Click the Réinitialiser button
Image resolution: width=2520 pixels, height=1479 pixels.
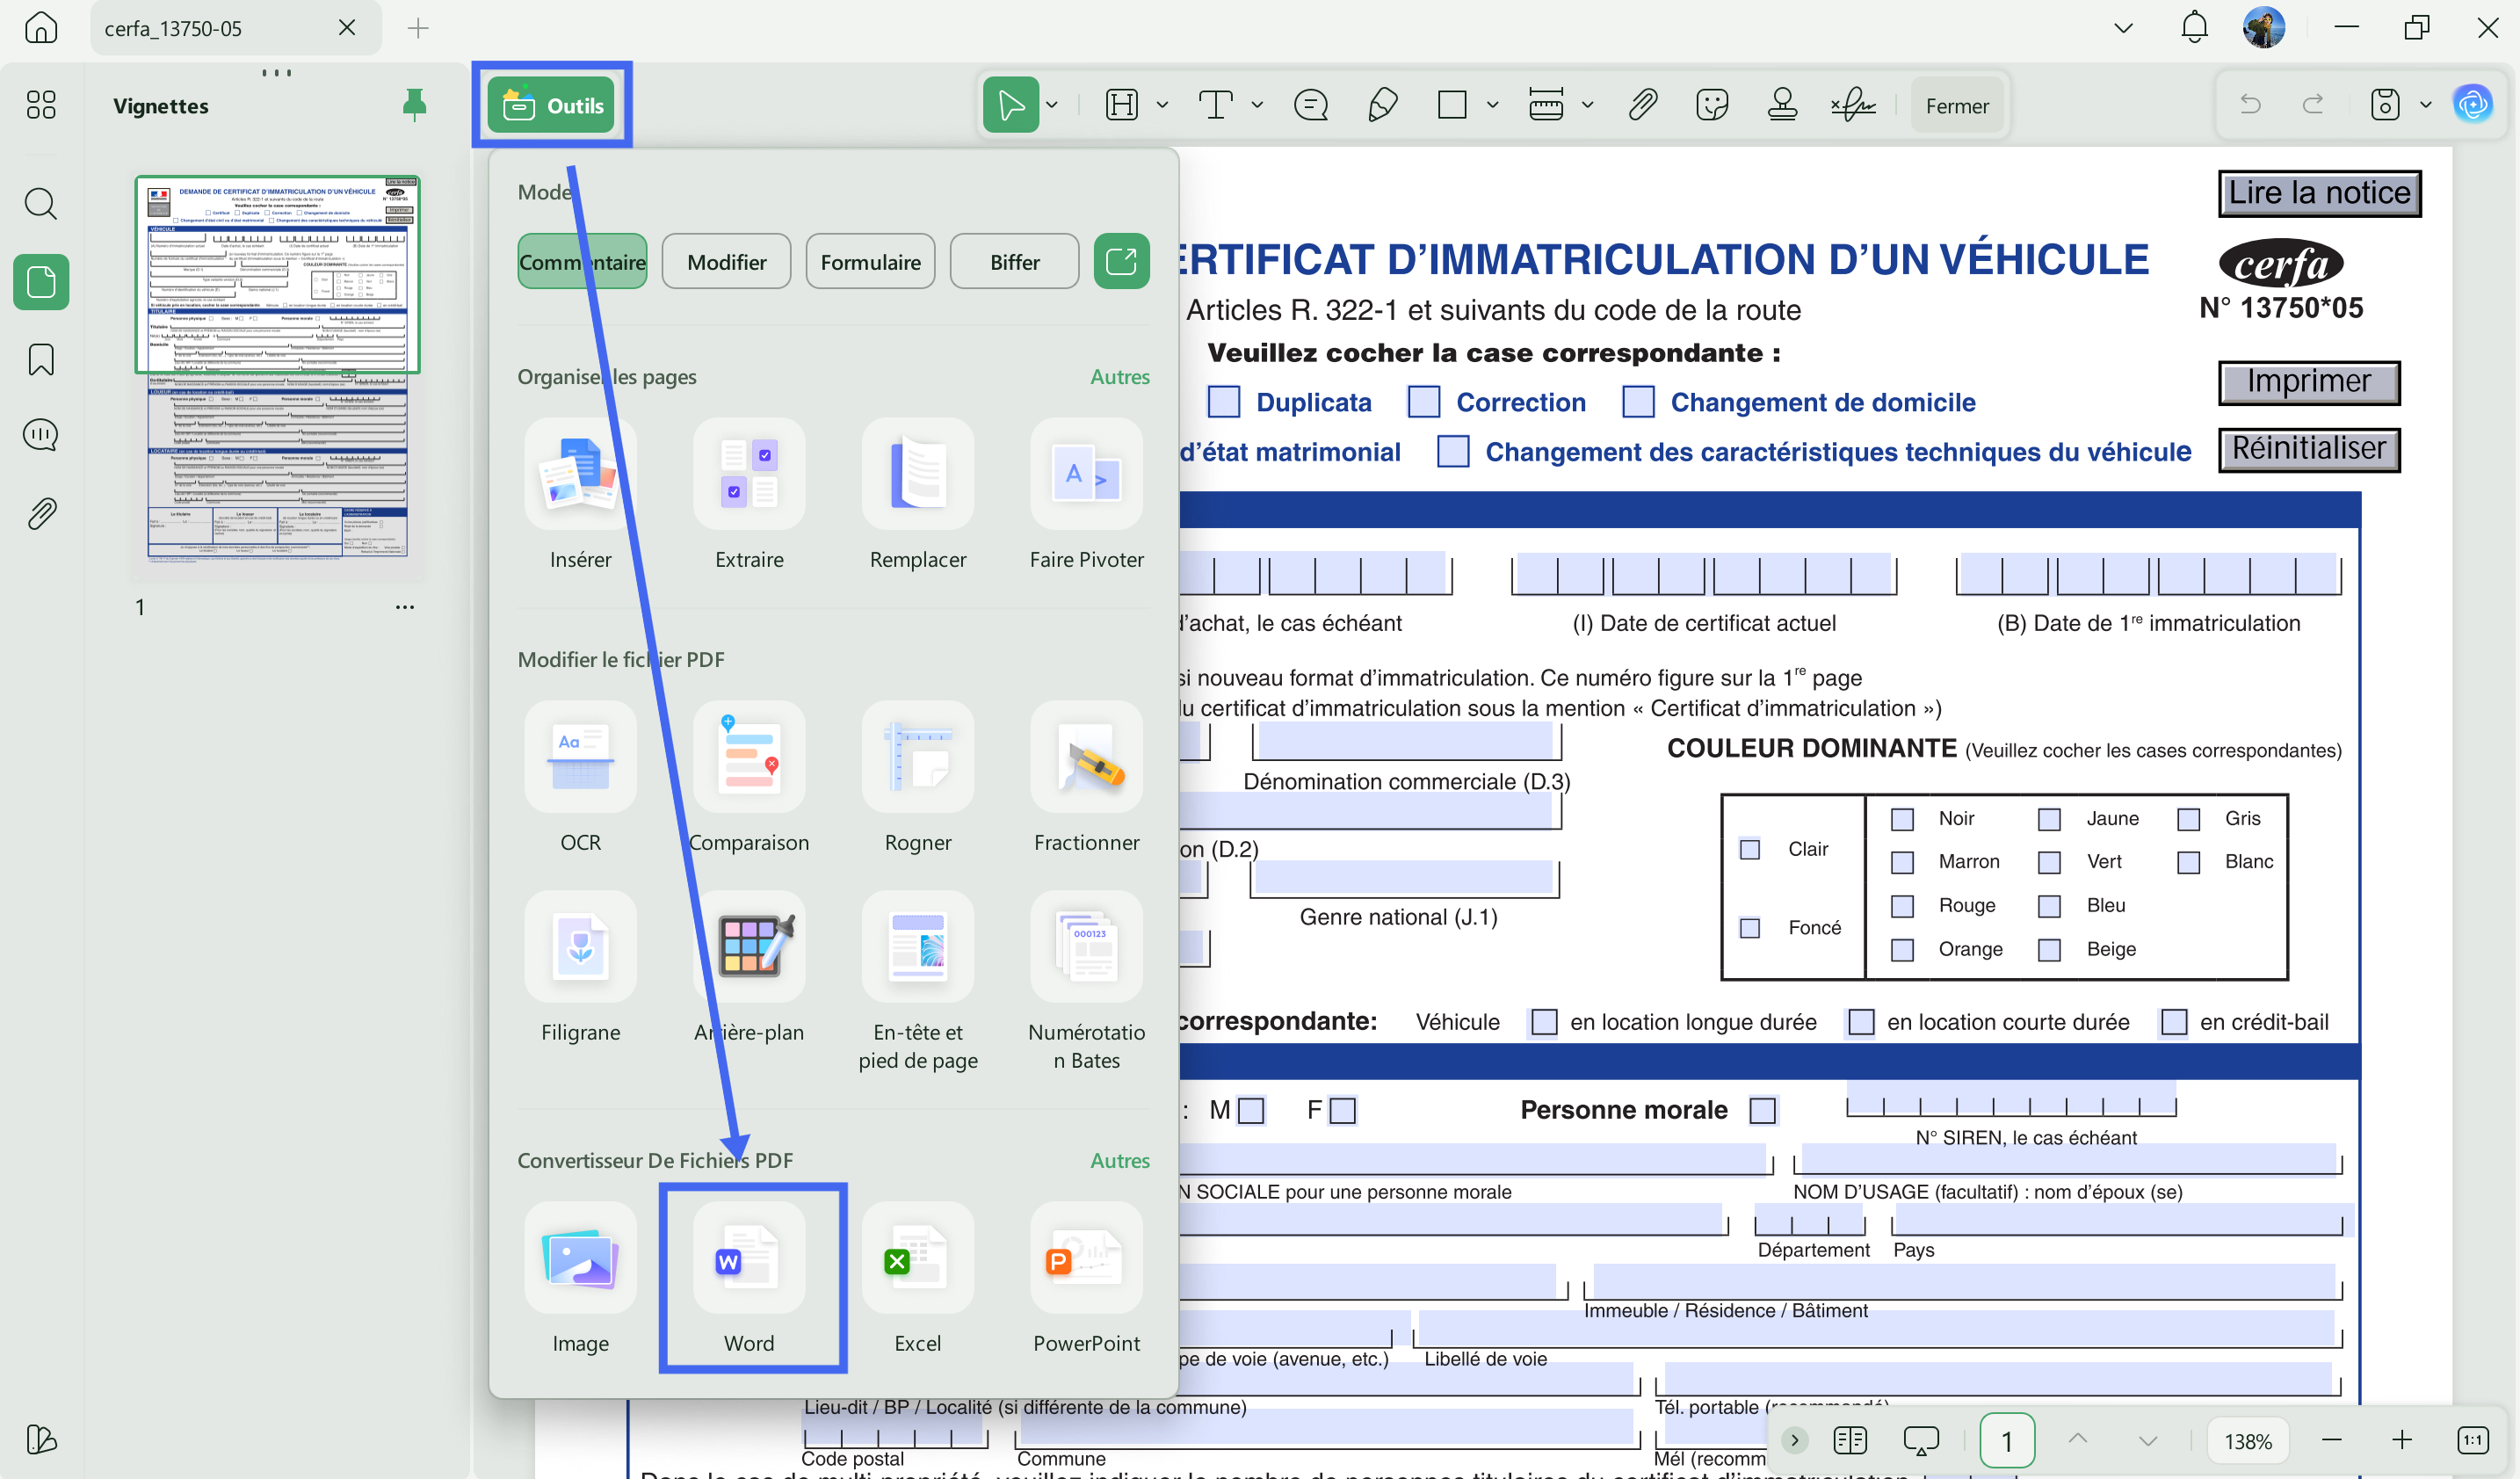[x=2309, y=449]
